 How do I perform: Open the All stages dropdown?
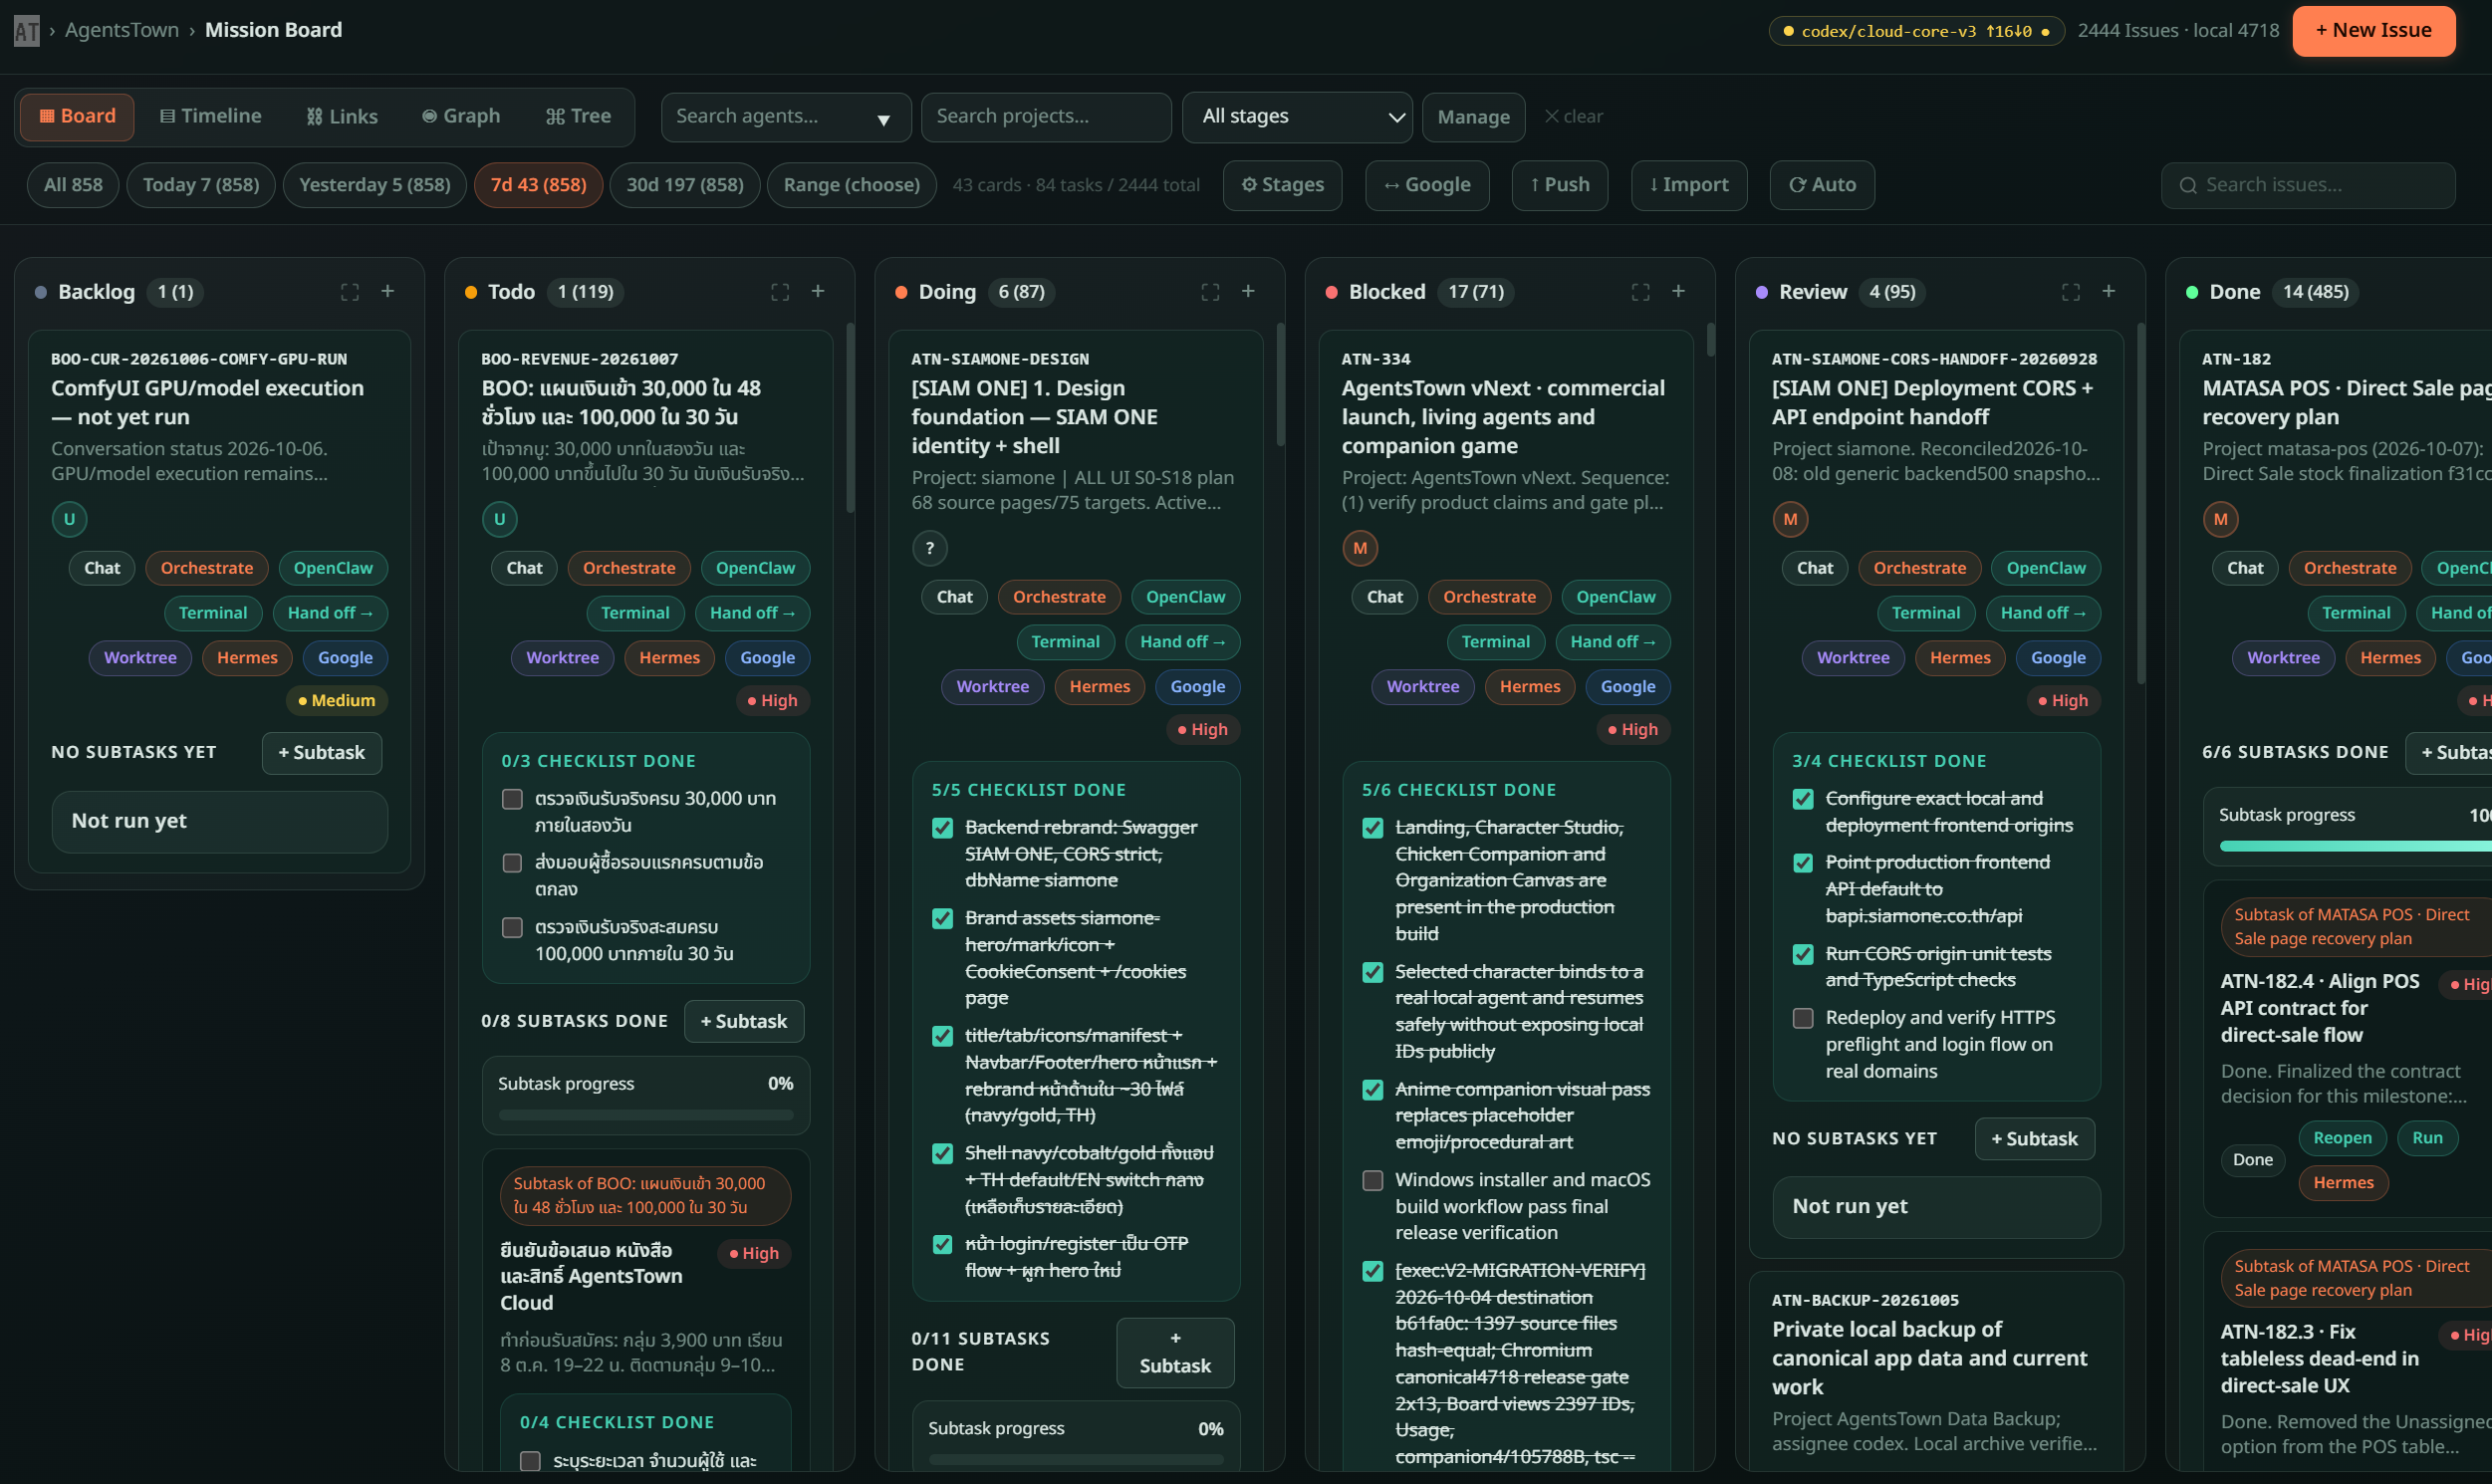tap(1297, 117)
